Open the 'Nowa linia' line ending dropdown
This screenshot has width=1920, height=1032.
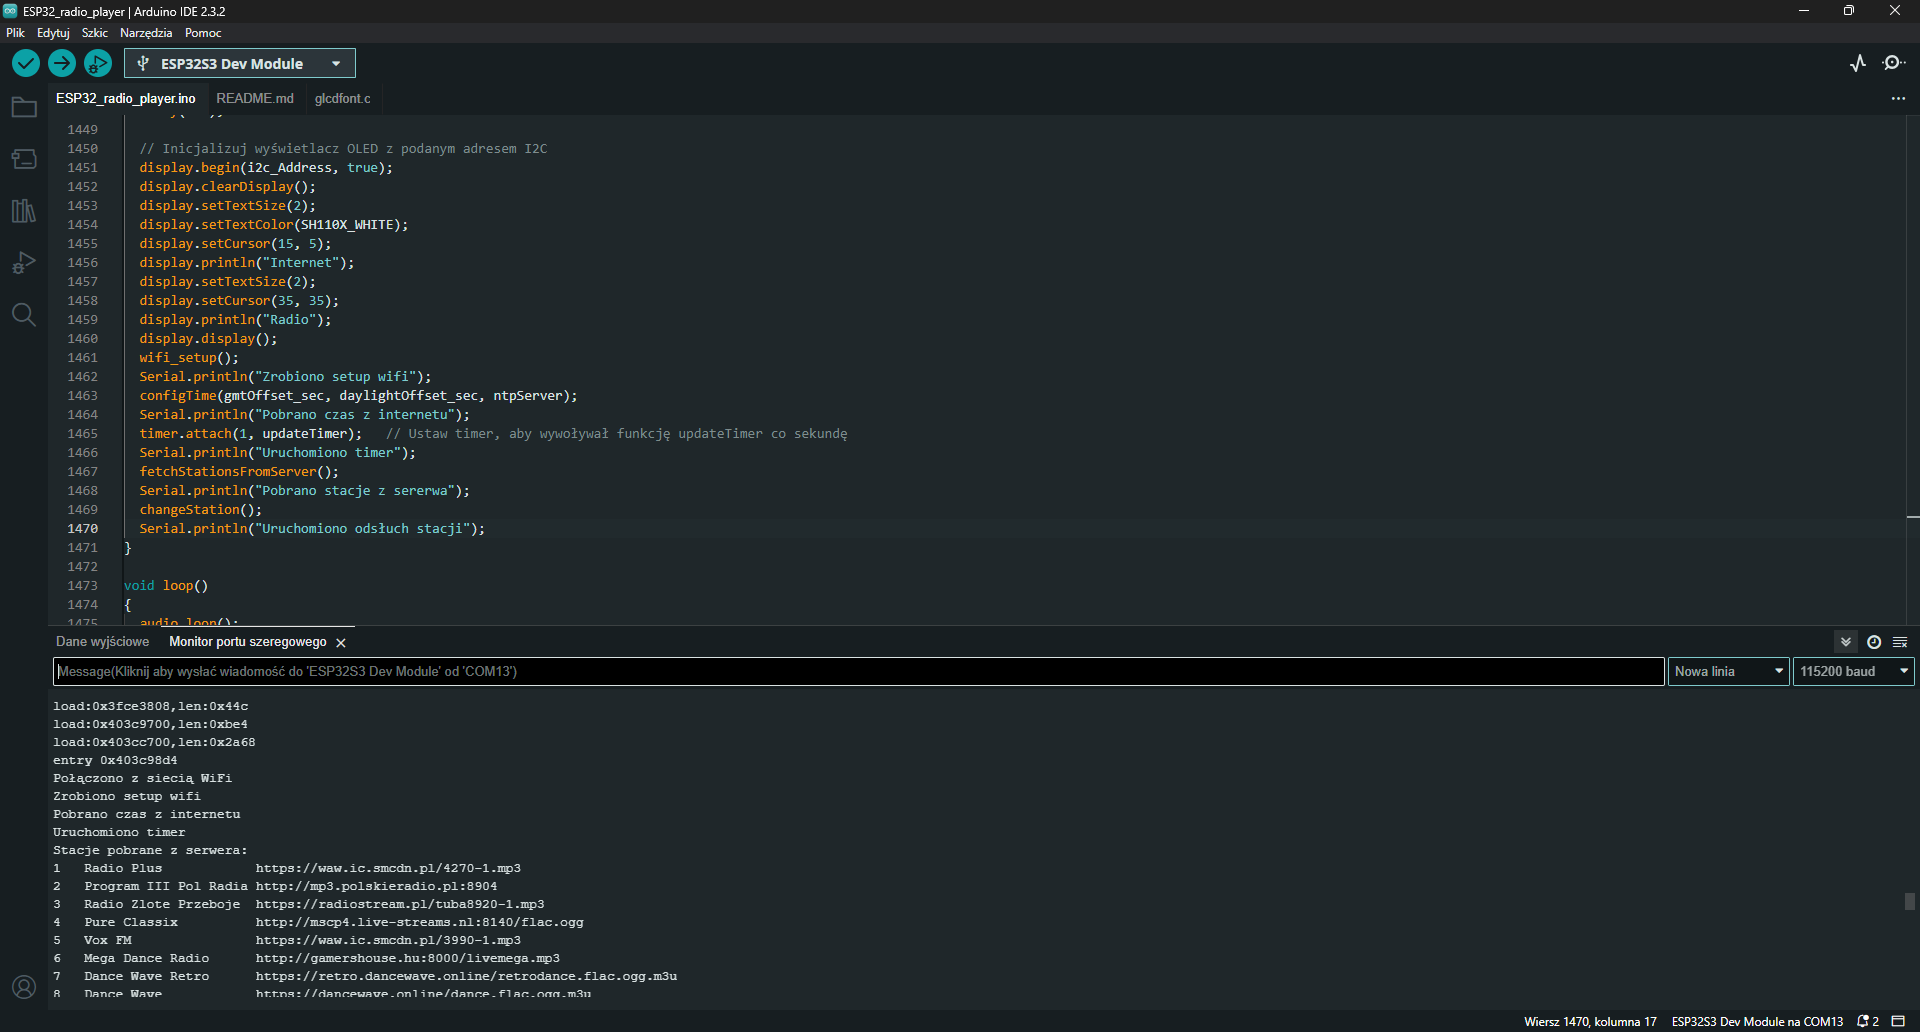(x=1728, y=671)
